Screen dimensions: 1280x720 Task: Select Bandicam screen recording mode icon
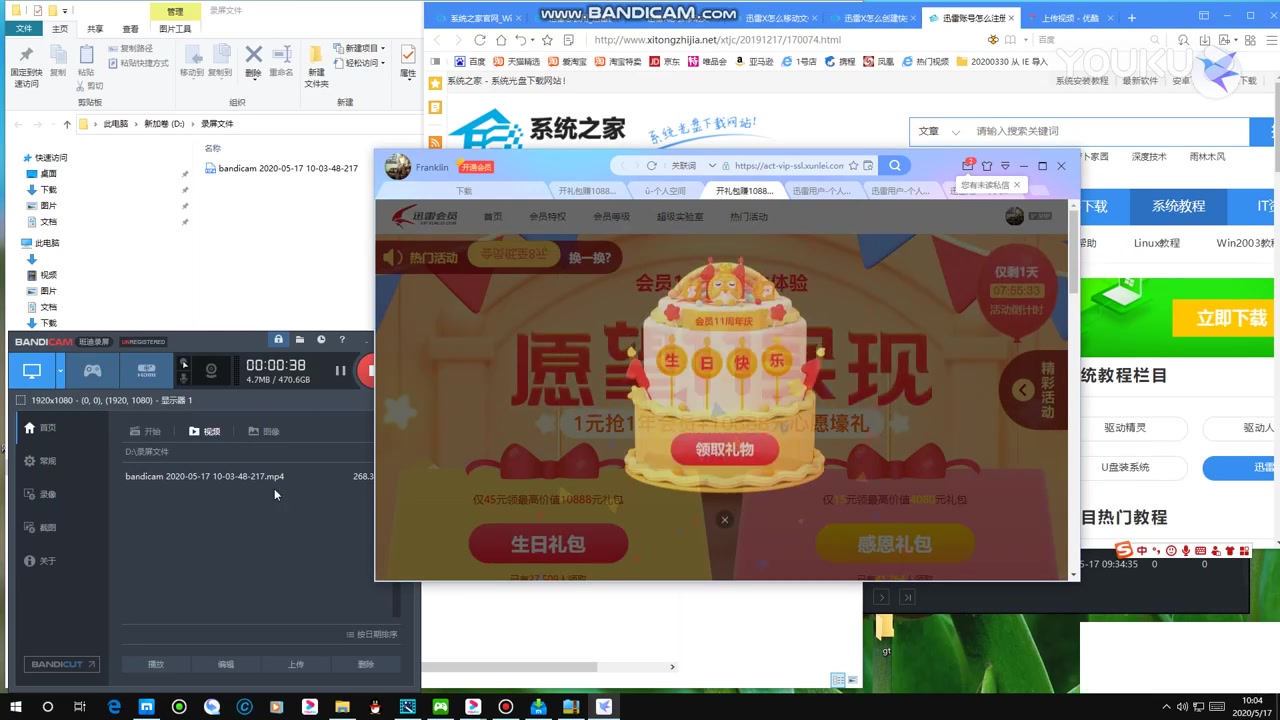tap(32, 371)
